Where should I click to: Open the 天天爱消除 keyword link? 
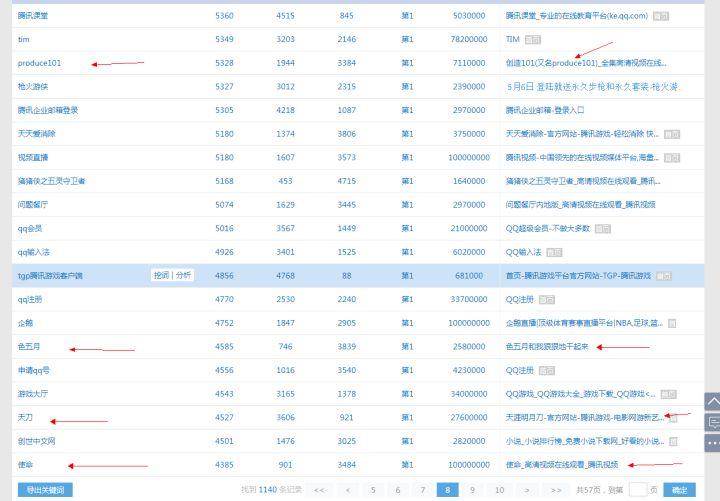36,134
